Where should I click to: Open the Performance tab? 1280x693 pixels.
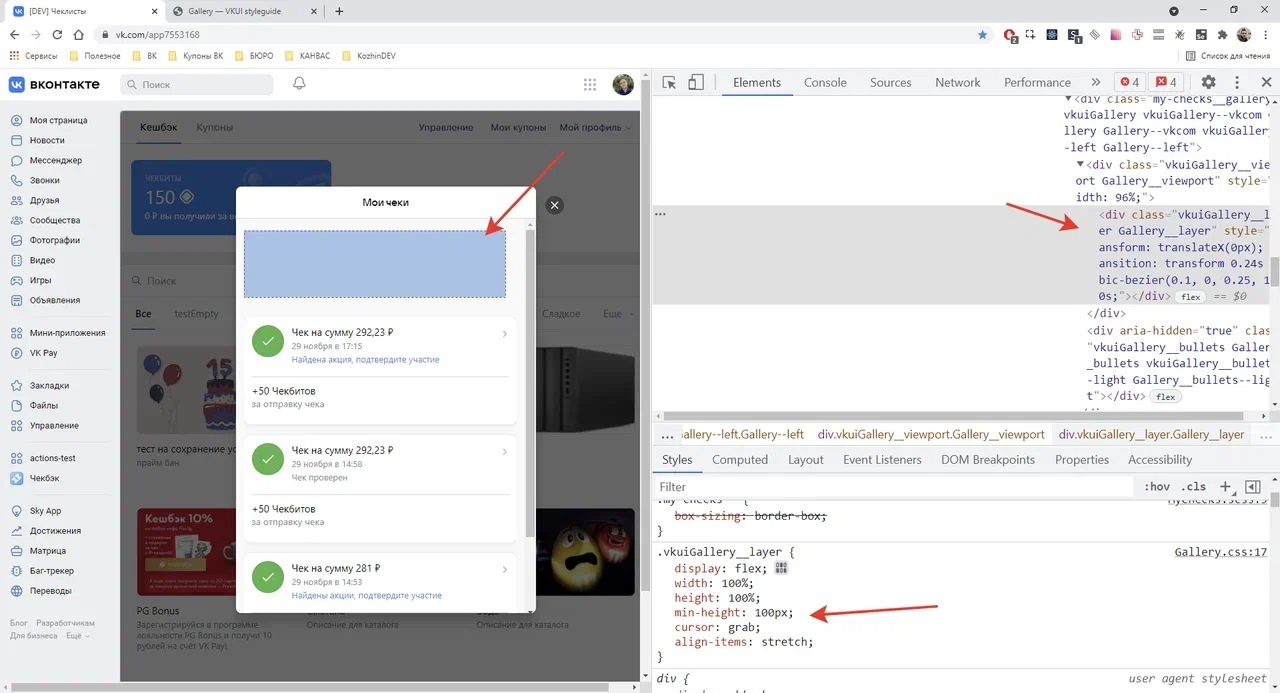pyautogui.click(x=1037, y=83)
